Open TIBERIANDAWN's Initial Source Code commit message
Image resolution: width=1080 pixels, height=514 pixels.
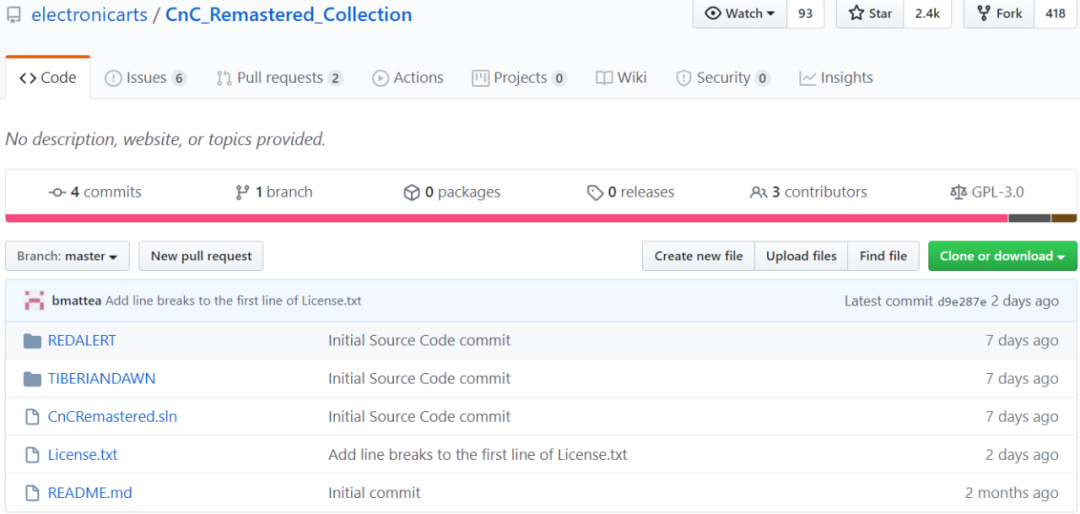419,378
